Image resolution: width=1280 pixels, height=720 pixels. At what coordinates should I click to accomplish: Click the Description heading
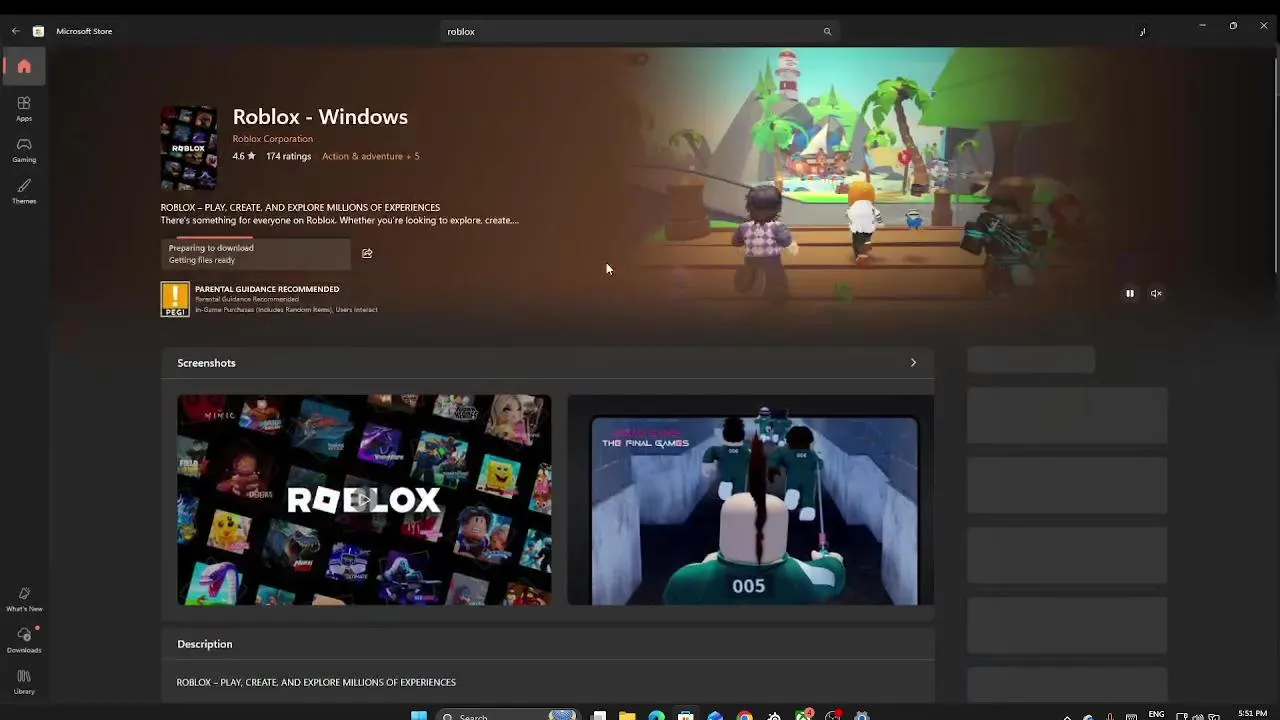coord(205,644)
